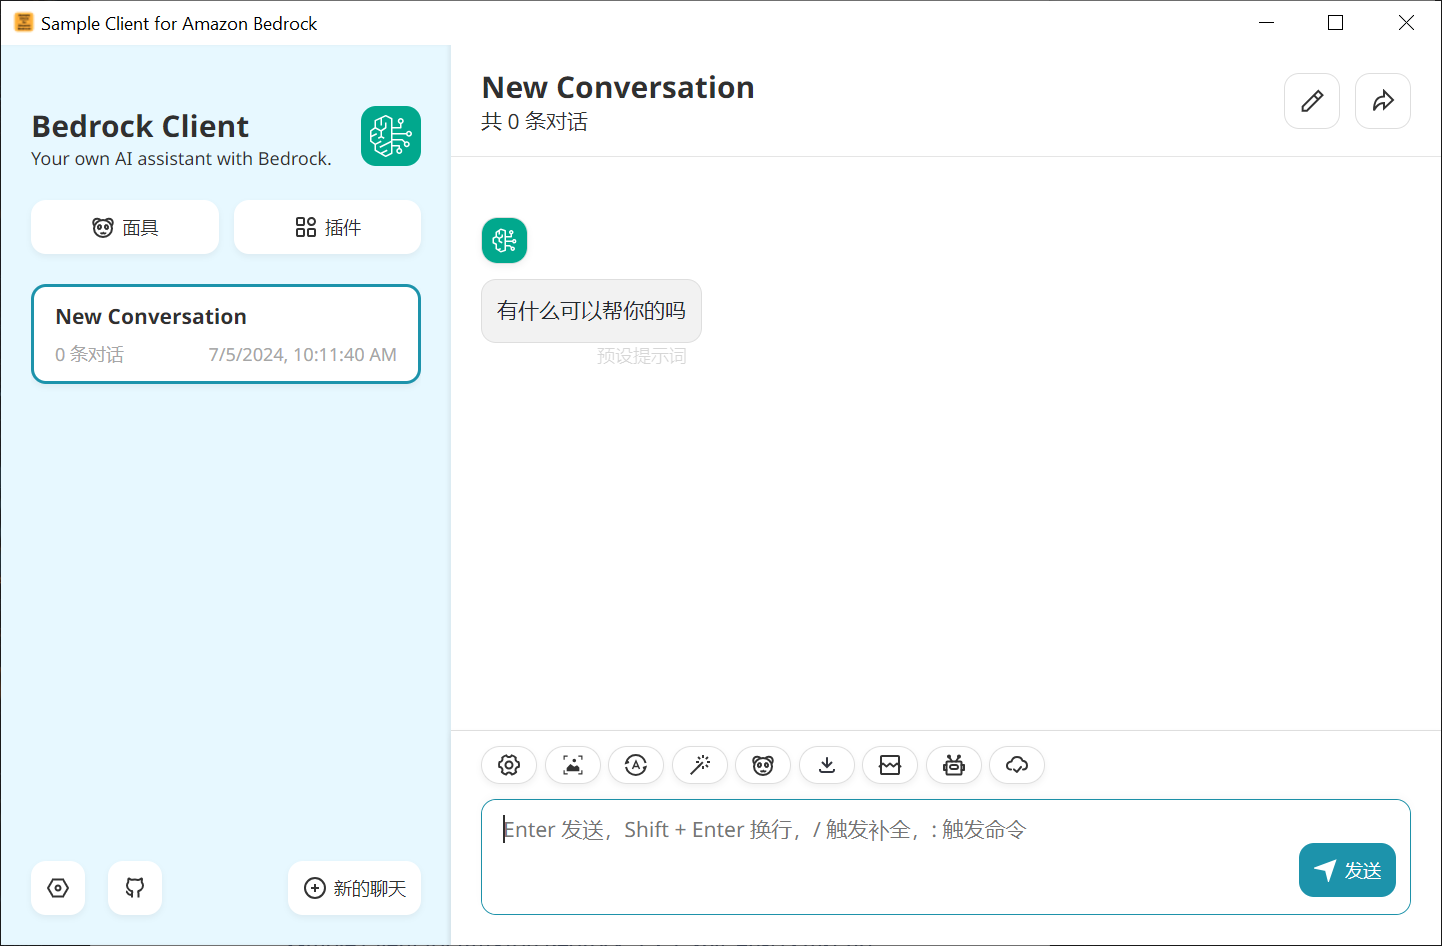Click the download arrow icon

(x=827, y=765)
